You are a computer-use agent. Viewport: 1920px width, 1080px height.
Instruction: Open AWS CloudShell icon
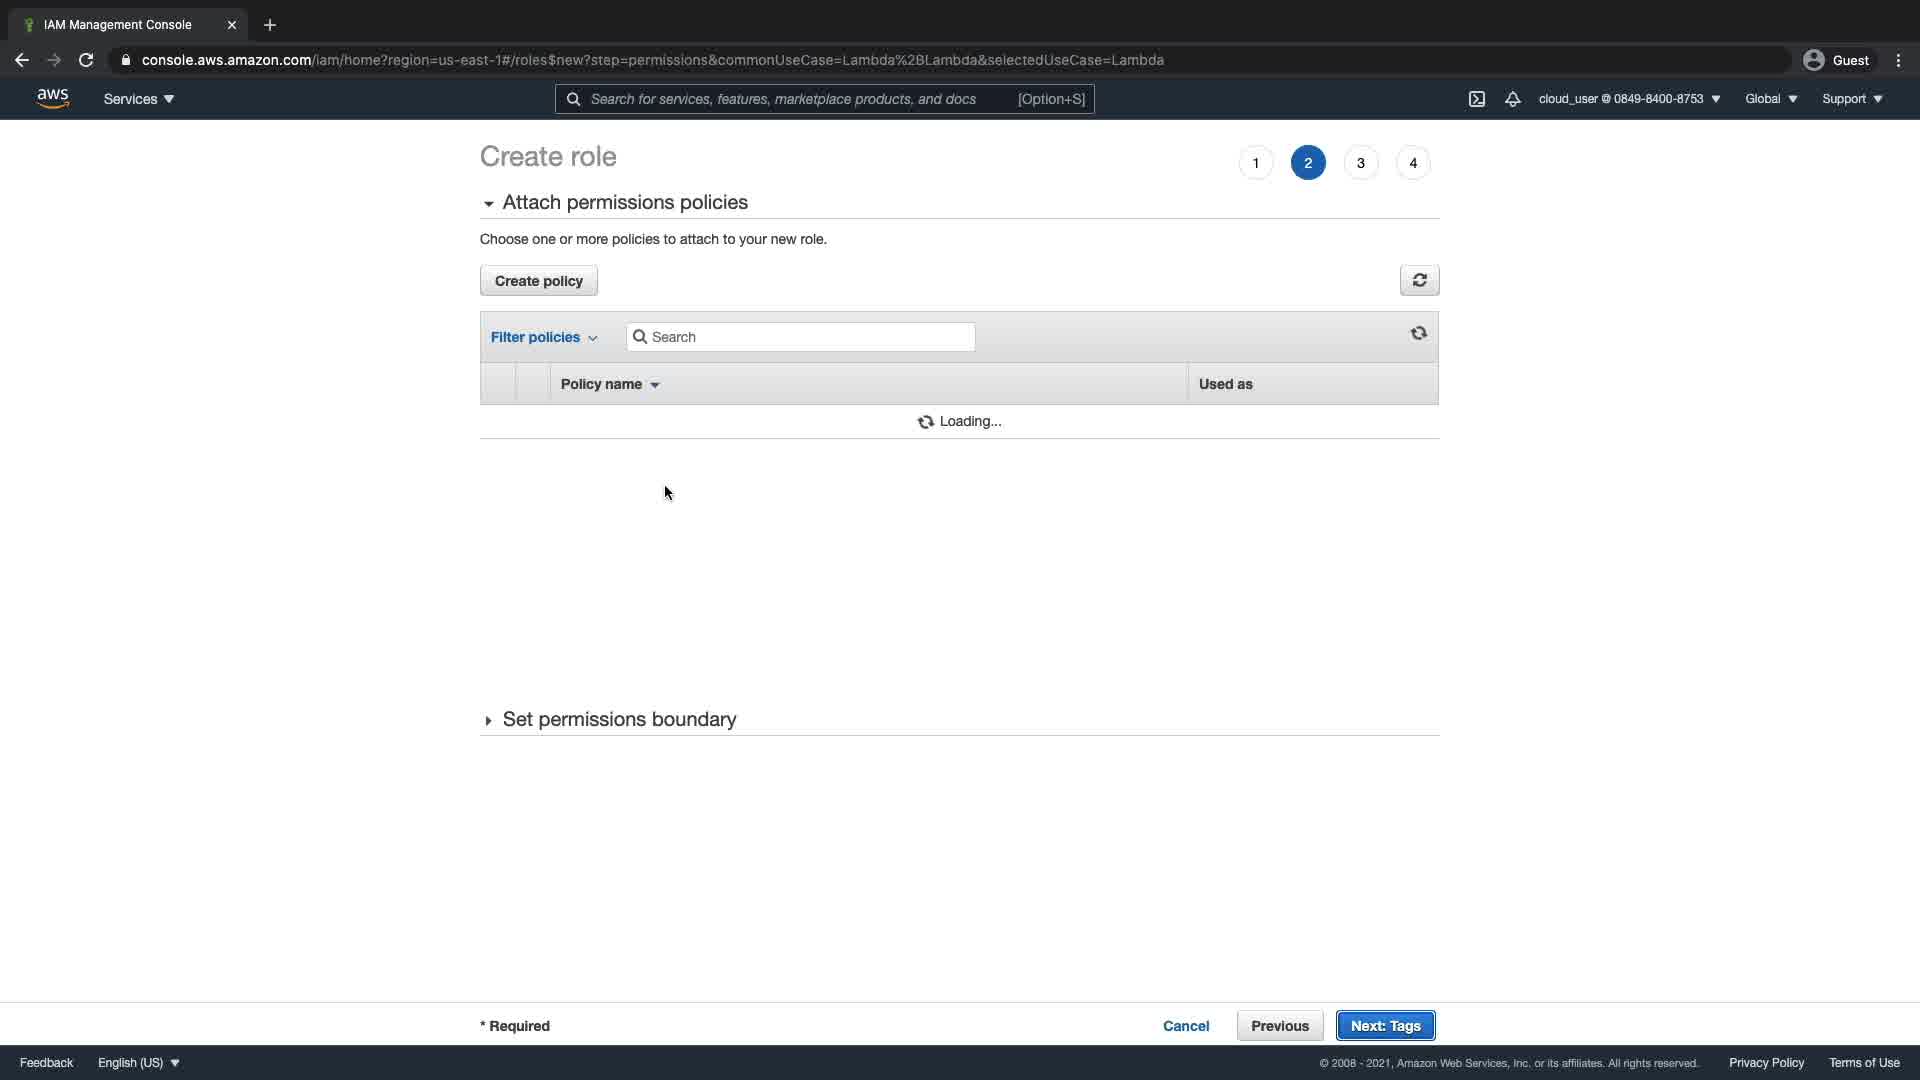(1476, 99)
